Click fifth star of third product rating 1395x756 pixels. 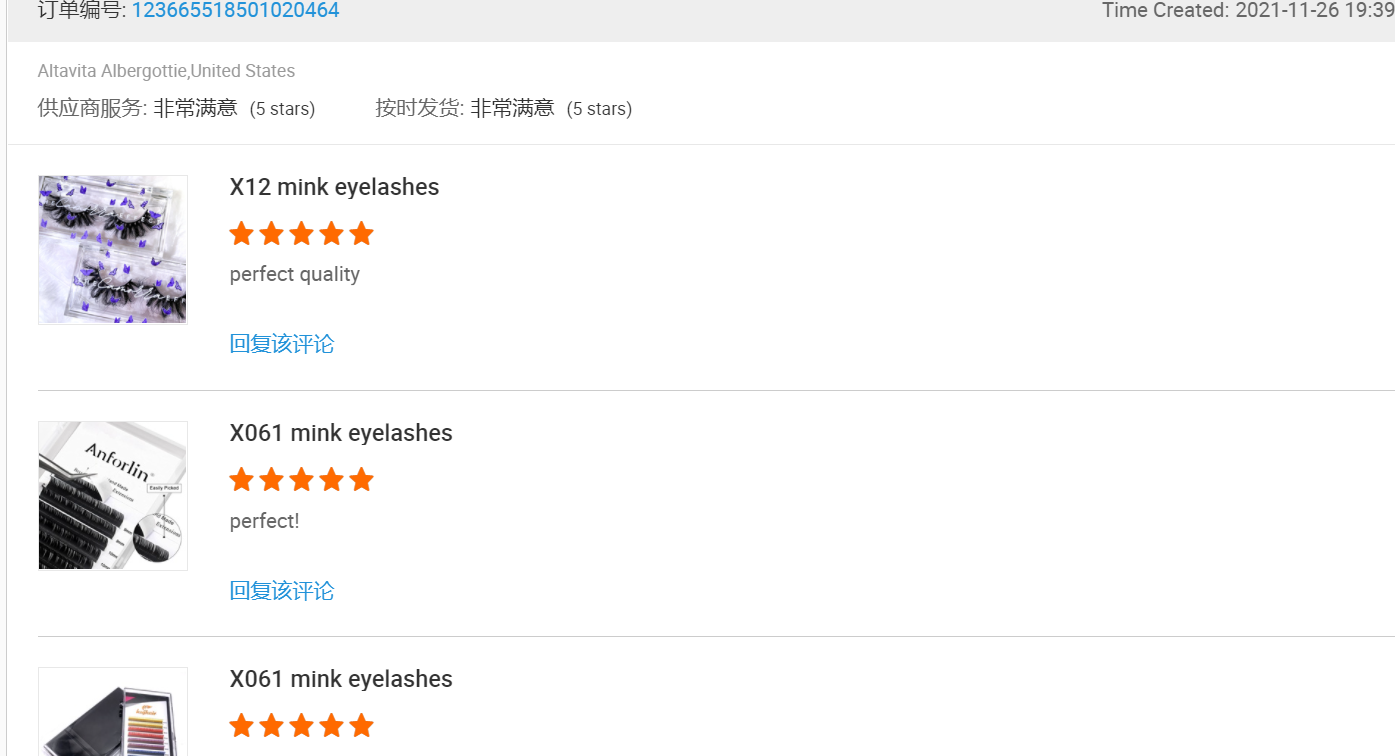(x=362, y=726)
